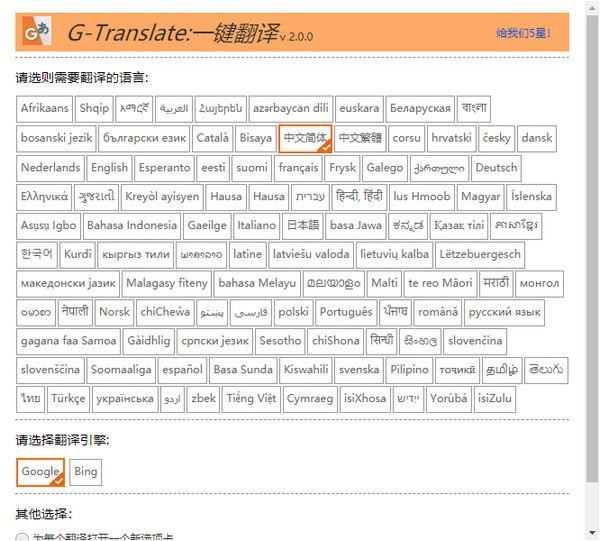Screen dimensions: 600x541
Task: Select Íslenska language
Action: pyautogui.click(x=531, y=197)
